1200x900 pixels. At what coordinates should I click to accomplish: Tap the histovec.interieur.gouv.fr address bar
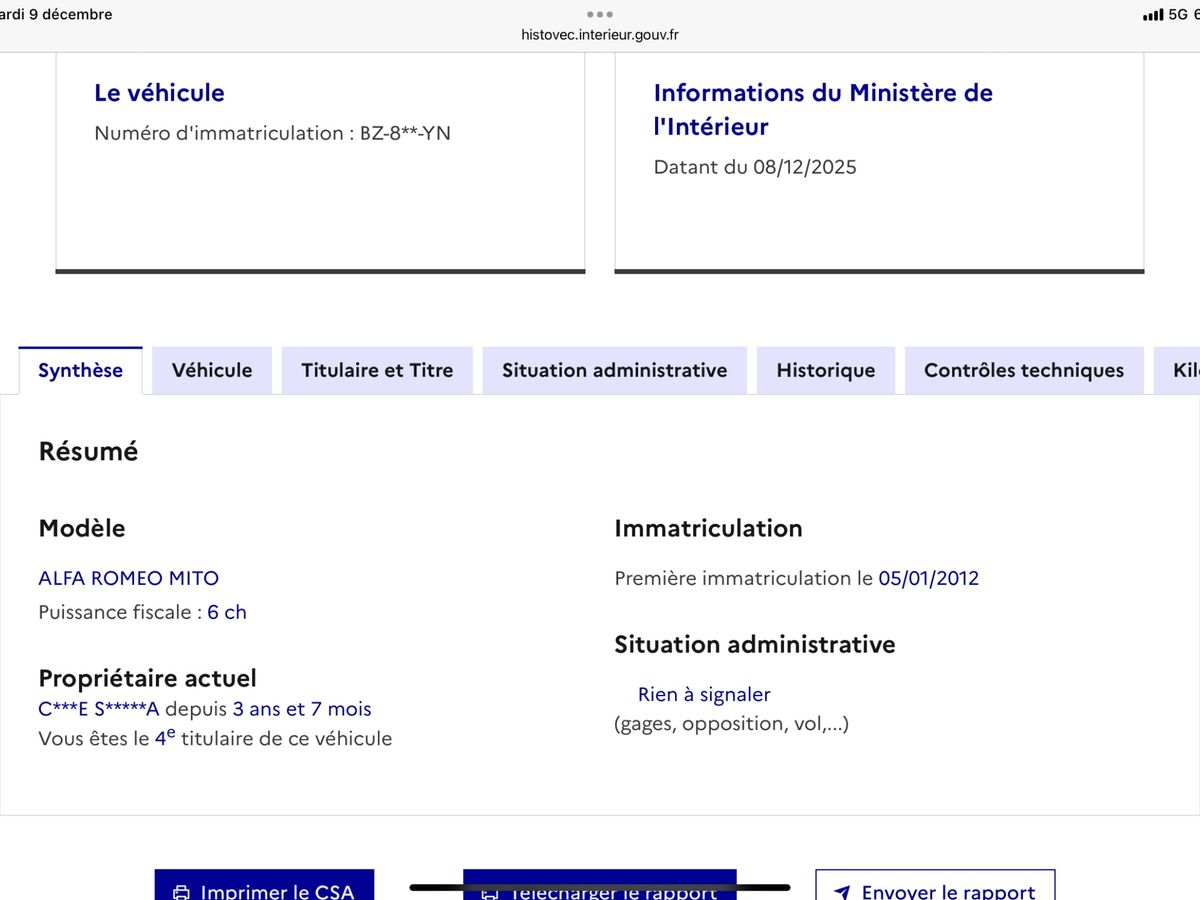(x=600, y=33)
